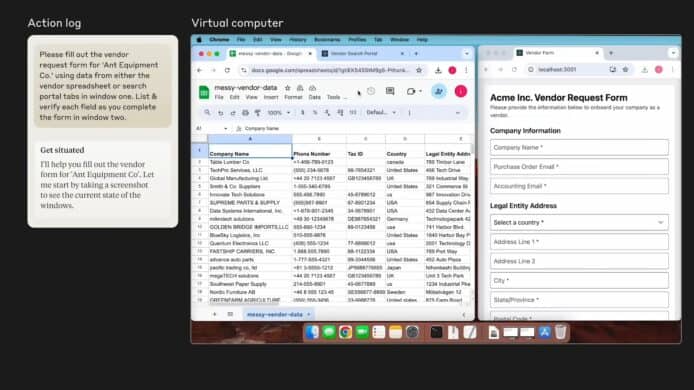Screen dimensions: 694x390
Task: Add a new sheet with plus button
Action: (214, 314)
